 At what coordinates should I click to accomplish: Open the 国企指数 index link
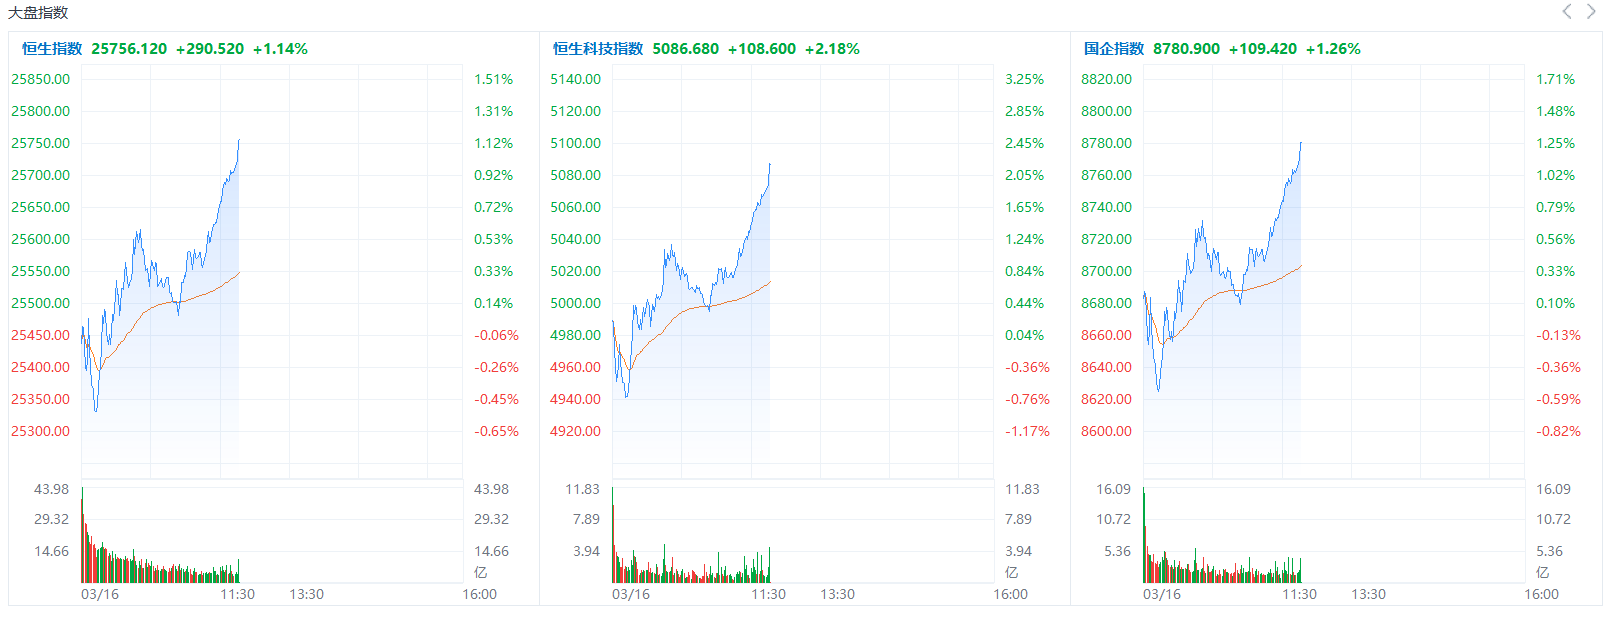pyautogui.click(x=1113, y=49)
